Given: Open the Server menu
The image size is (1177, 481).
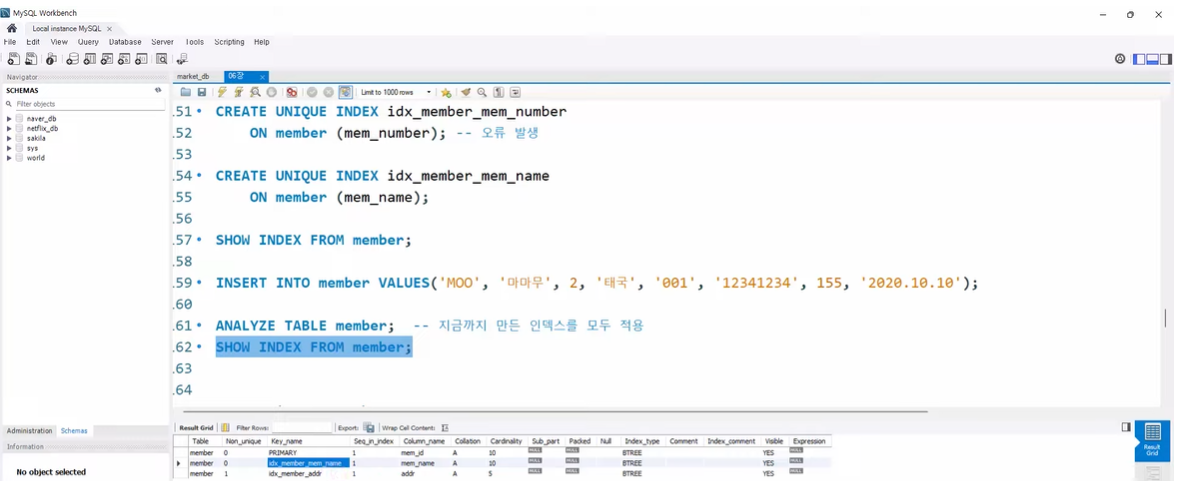Looking at the screenshot, I should [162, 42].
